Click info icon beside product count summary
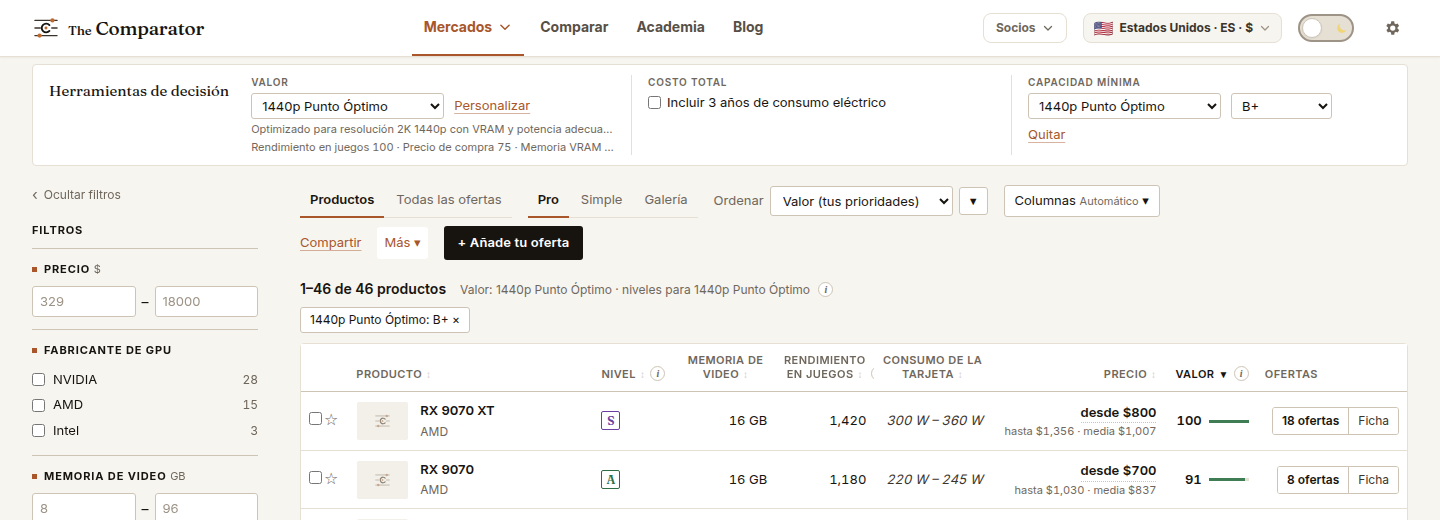The image size is (1440, 520). coord(826,290)
